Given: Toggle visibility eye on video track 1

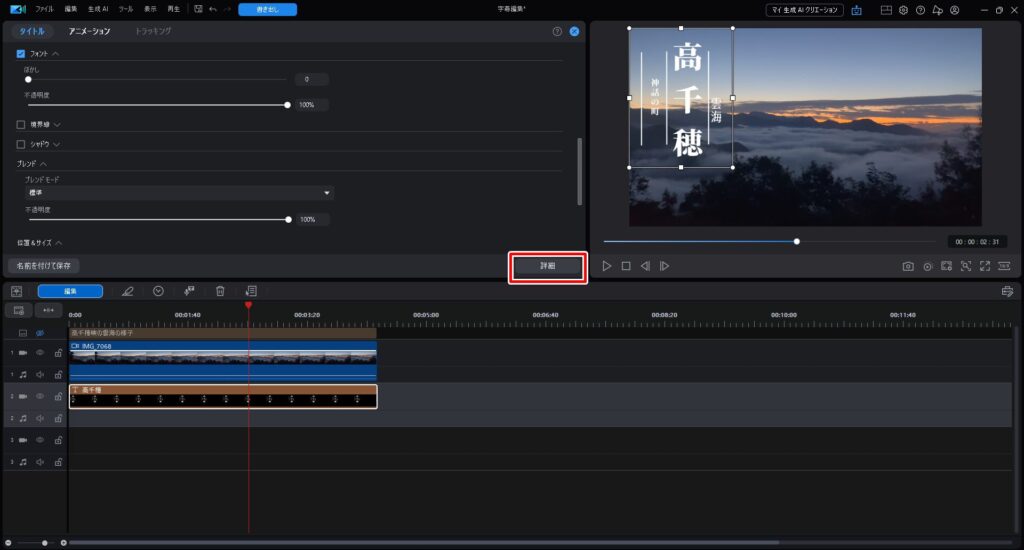Looking at the screenshot, I should [40, 352].
